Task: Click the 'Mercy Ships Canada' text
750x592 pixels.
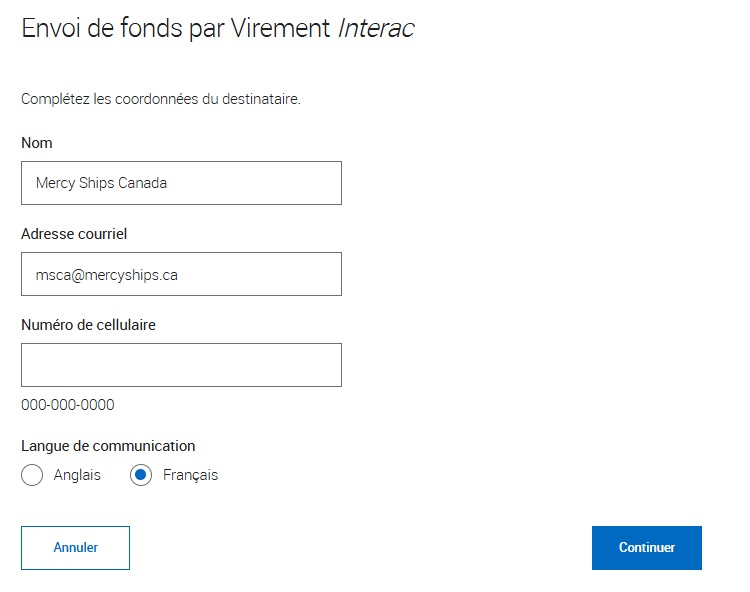Action: click(101, 183)
